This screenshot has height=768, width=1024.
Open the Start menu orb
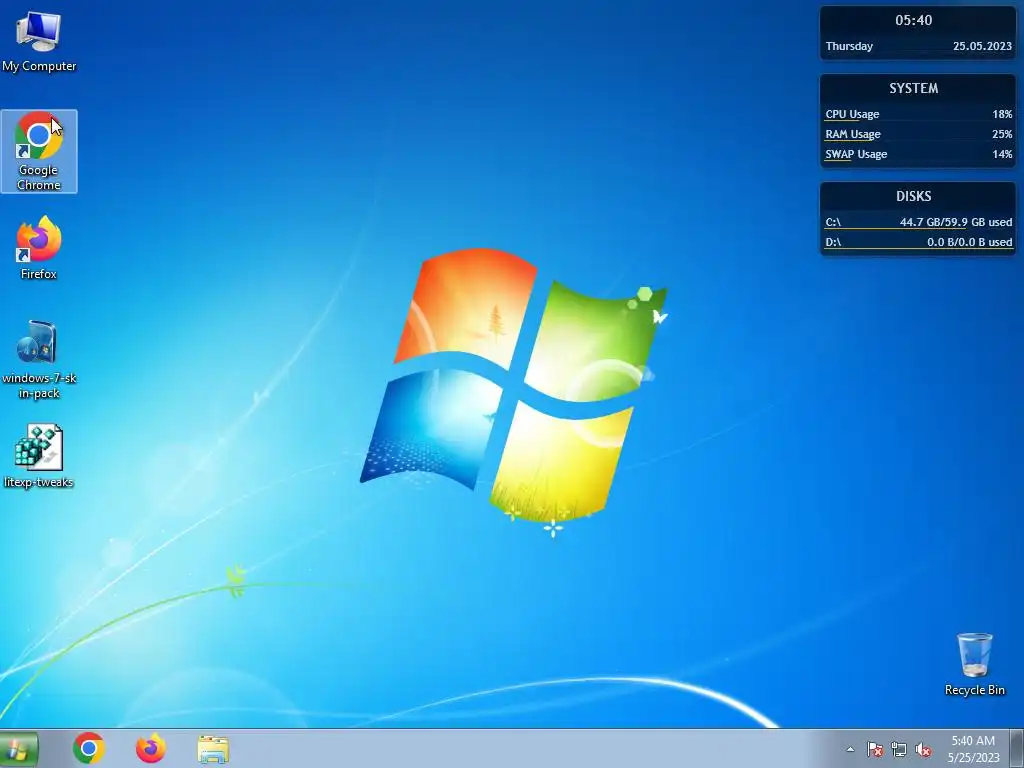[18, 749]
